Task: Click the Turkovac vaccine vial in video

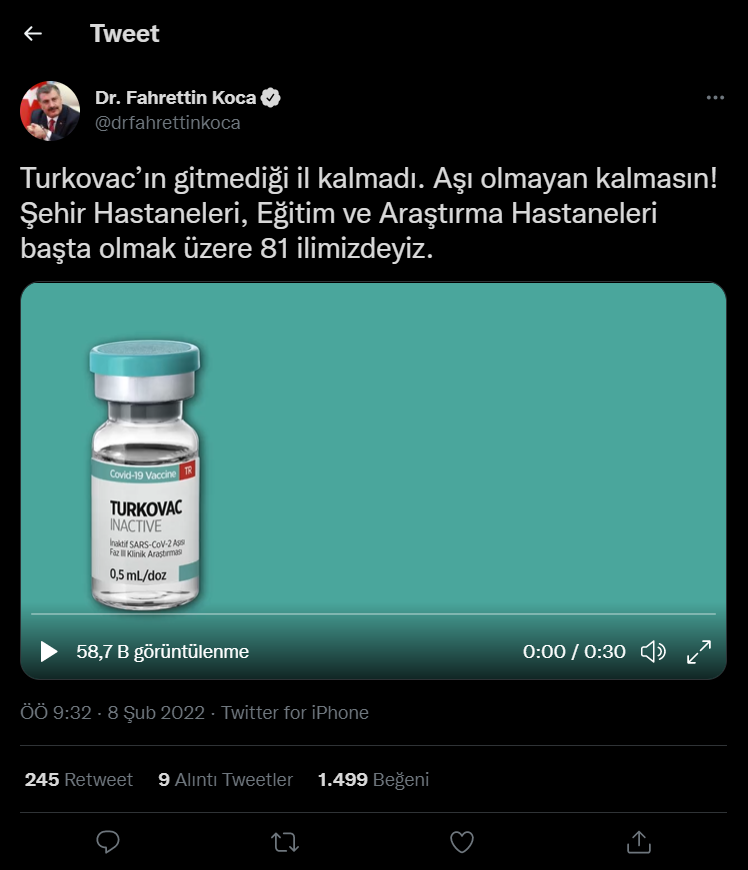Action: (144, 475)
